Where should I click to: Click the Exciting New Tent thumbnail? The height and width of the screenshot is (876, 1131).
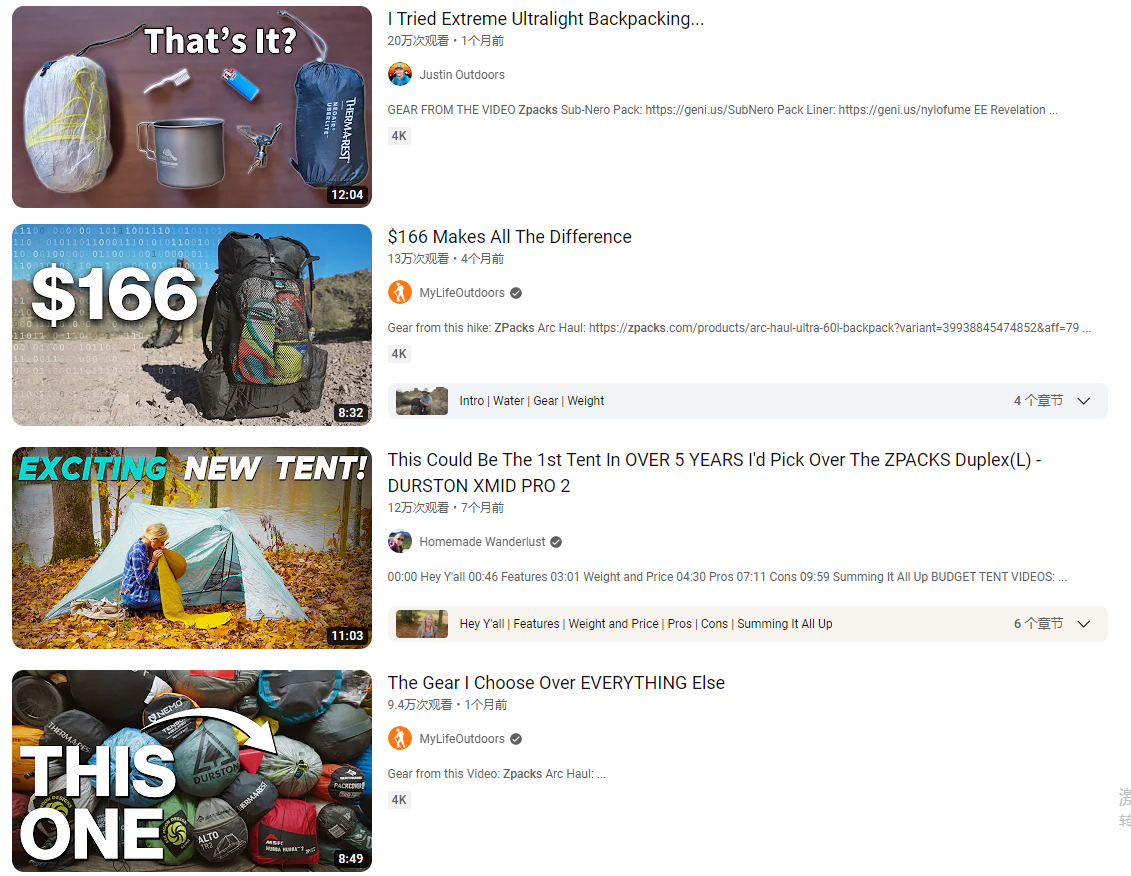(x=192, y=548)
